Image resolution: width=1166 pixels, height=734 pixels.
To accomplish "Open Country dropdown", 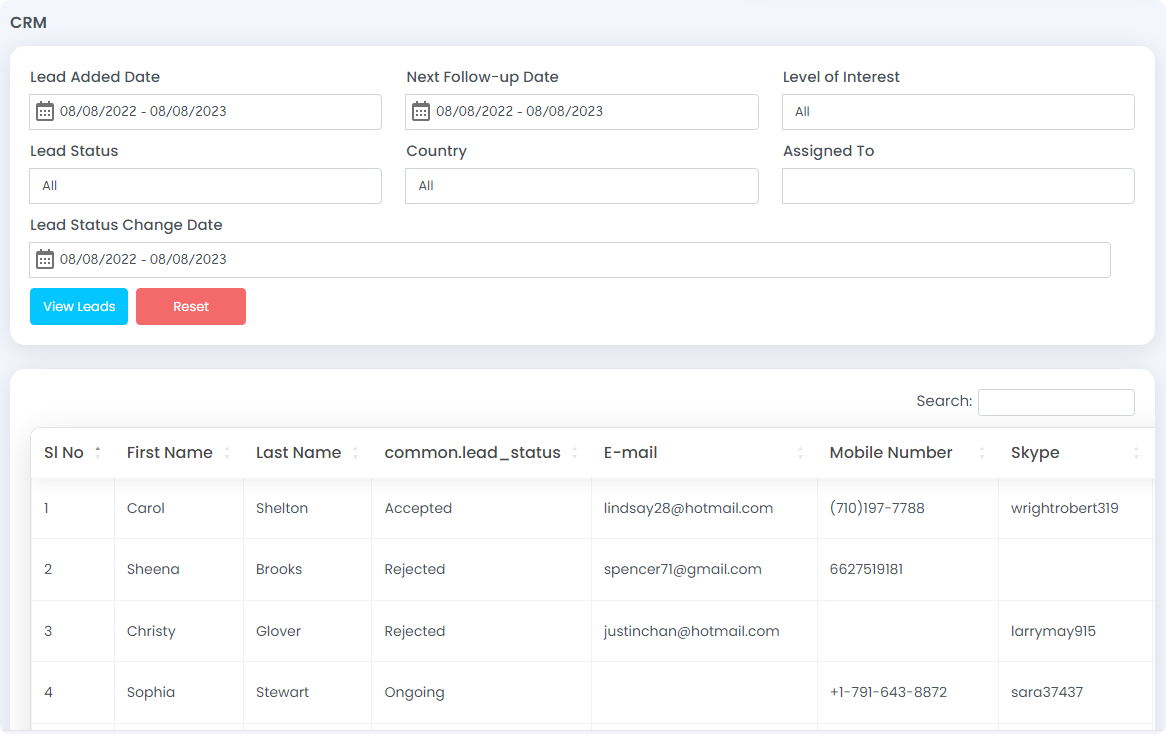I will pyautogui.click(x=582, y=186).
